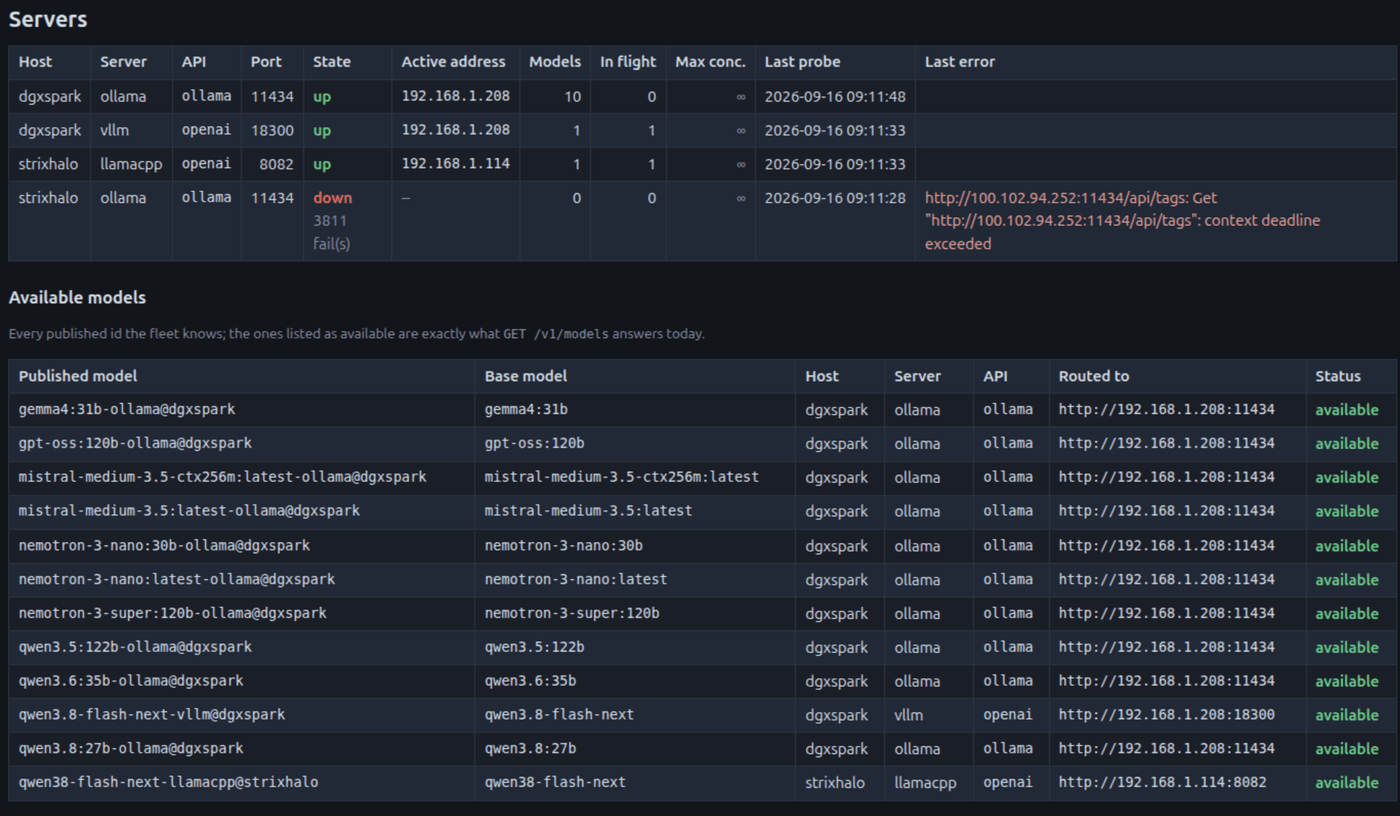This screenshot has height=816, width=1400.
Task: Click port 8082 in the Servers table
Action: (276, 164)
